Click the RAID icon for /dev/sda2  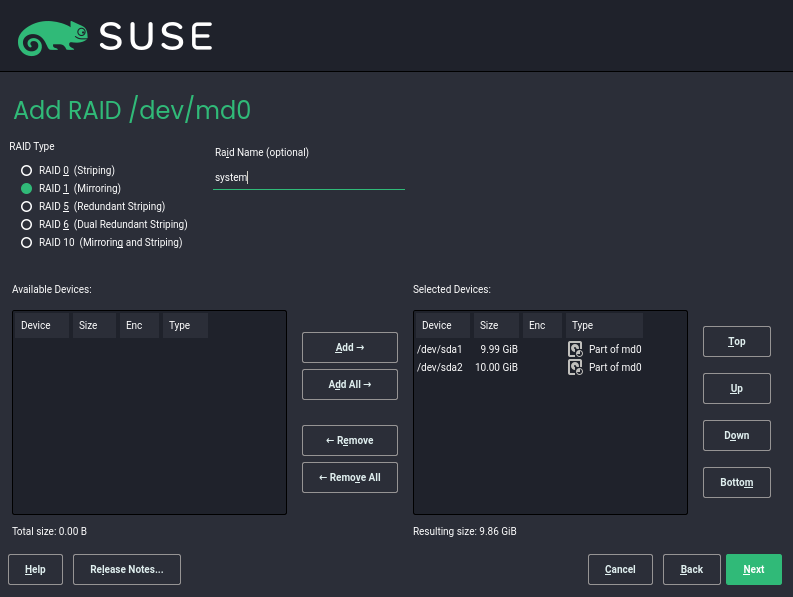(575, 367)
